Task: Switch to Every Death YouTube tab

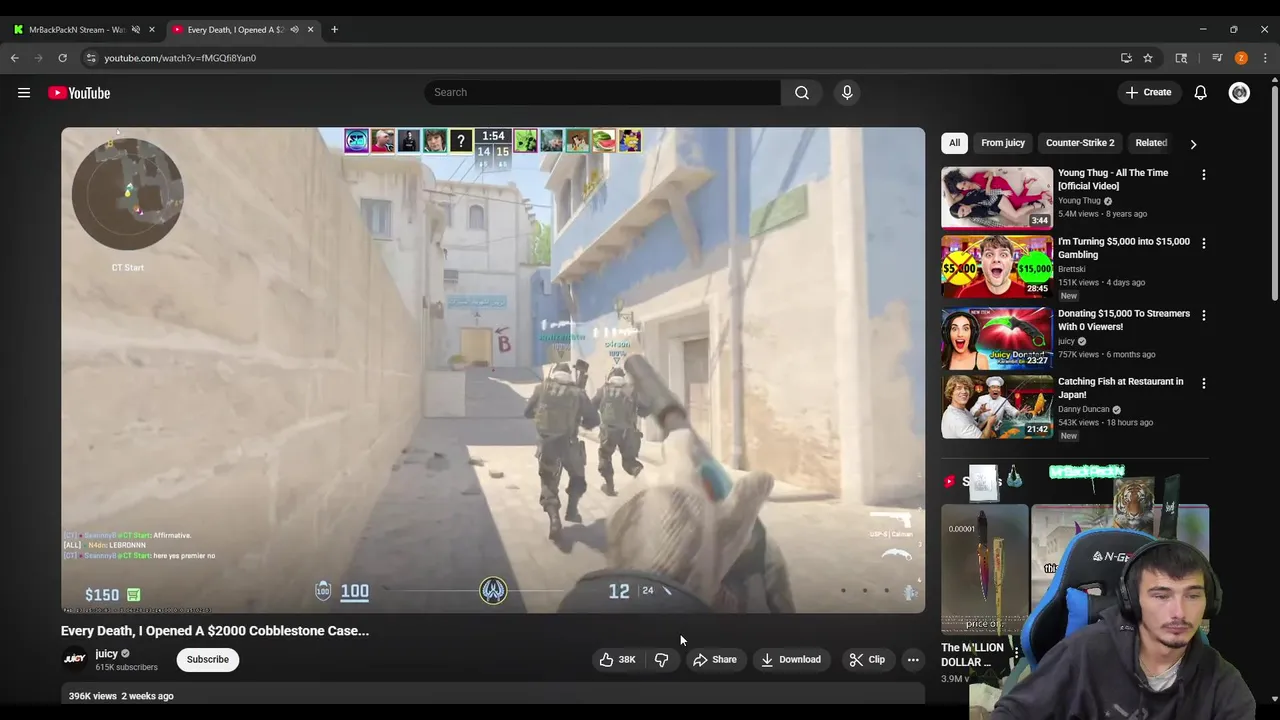Action: (x=235, y=29)
